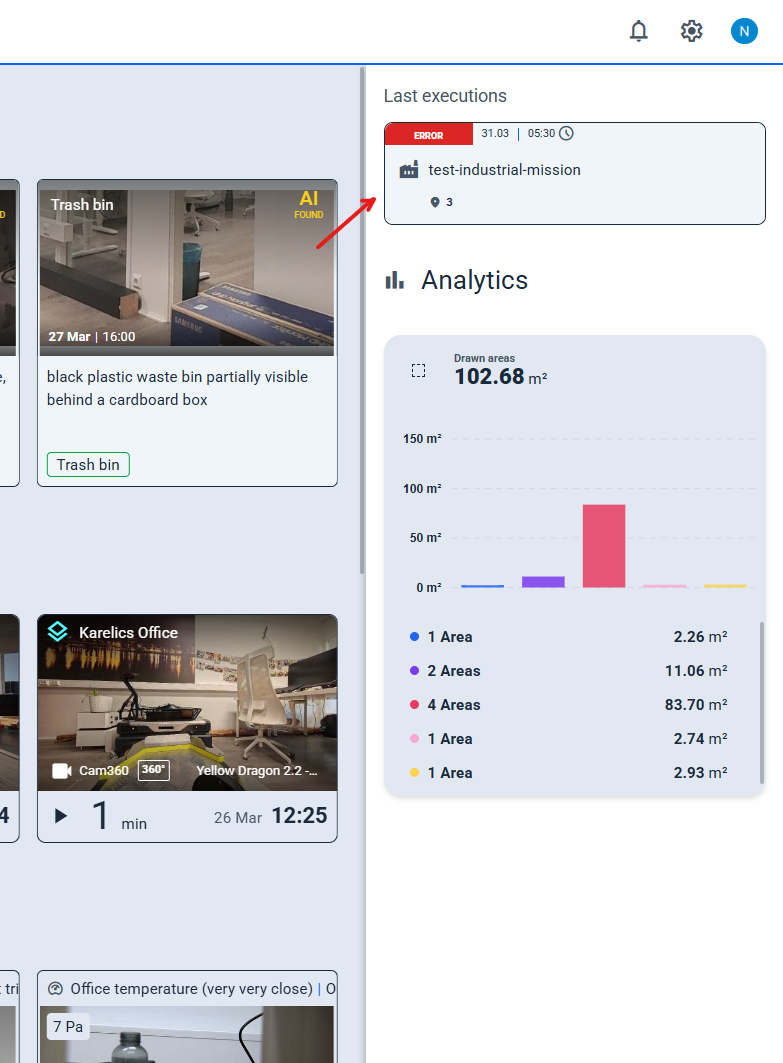The image size is (783, 1063).
Task: Click the purple 2 Areas chart bar
Action: [x=543, y=582]
